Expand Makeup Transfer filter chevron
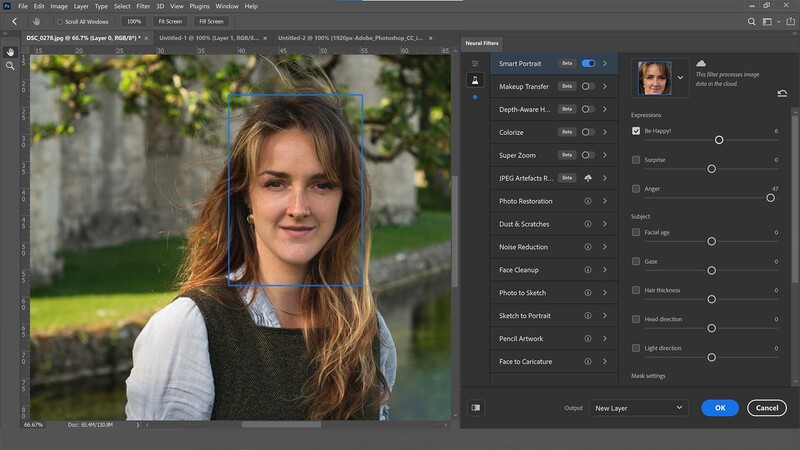Screen dimensions: 800x450 (x=605, y=86)
